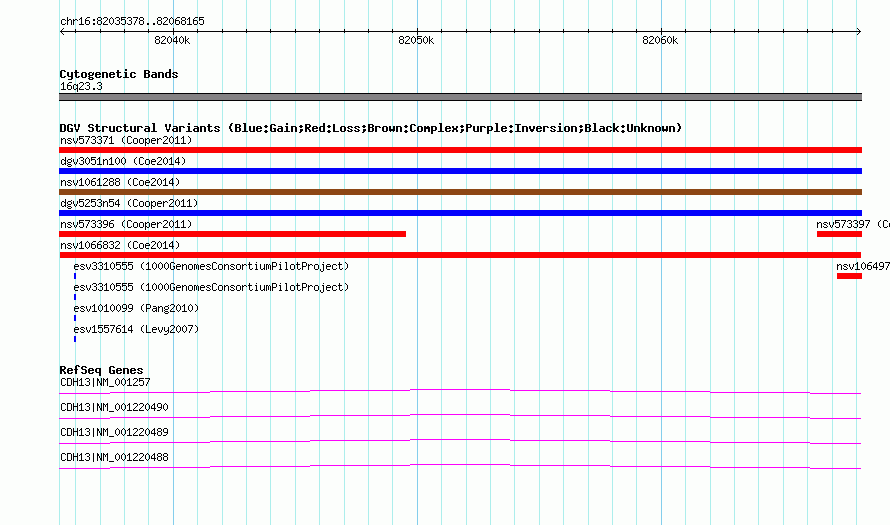This screenshot has width=890, height=525.
Task: Click the 82050k ruler position label
Action: click(416, 40)
